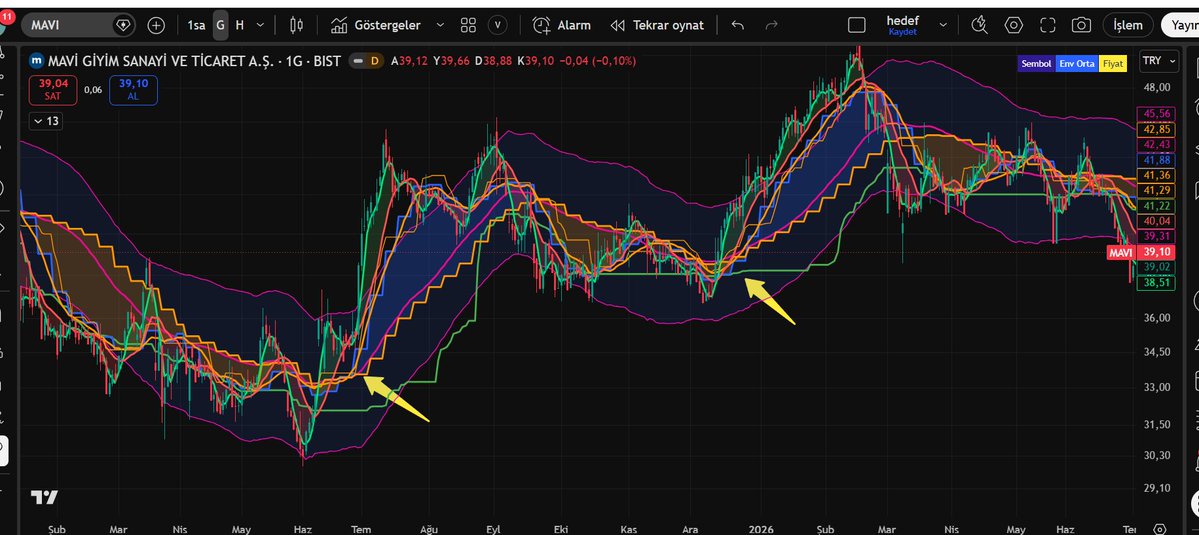Click the Eyl label on time axis
The image size is (1199, 535).
(x=494, y=529)
